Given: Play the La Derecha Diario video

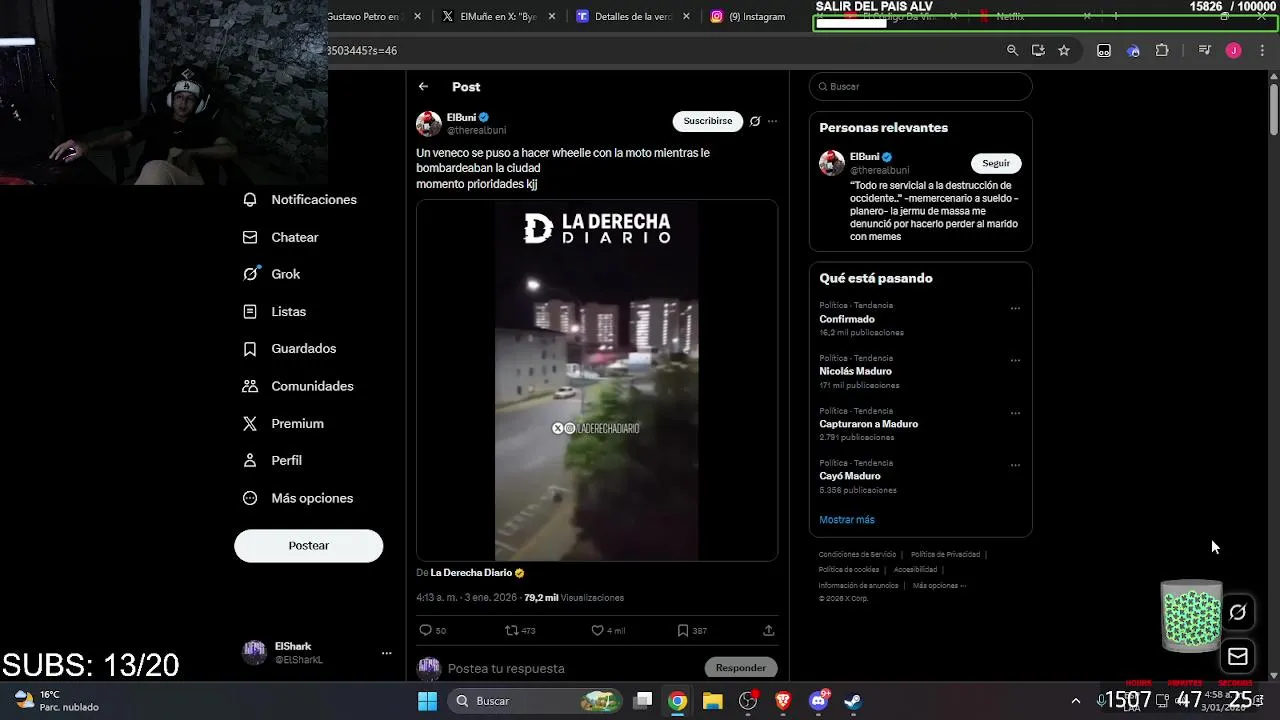Looking at the screenshot, I should 597,380.
